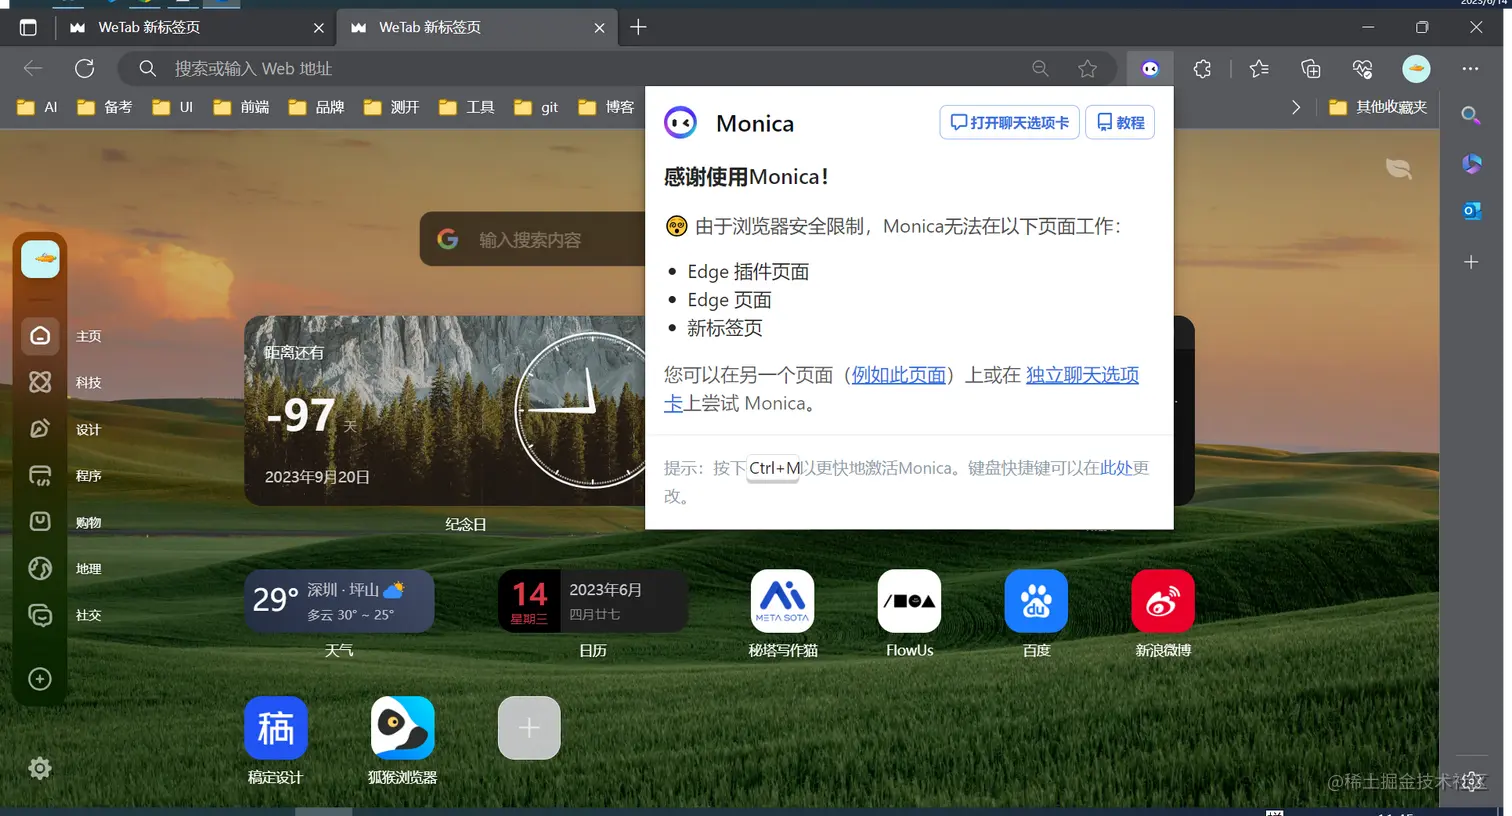Open the Outlook sidebar icon
The width and height of the screenshot is (1512, 816).
pyautogui.click(x=1471, y=211)
